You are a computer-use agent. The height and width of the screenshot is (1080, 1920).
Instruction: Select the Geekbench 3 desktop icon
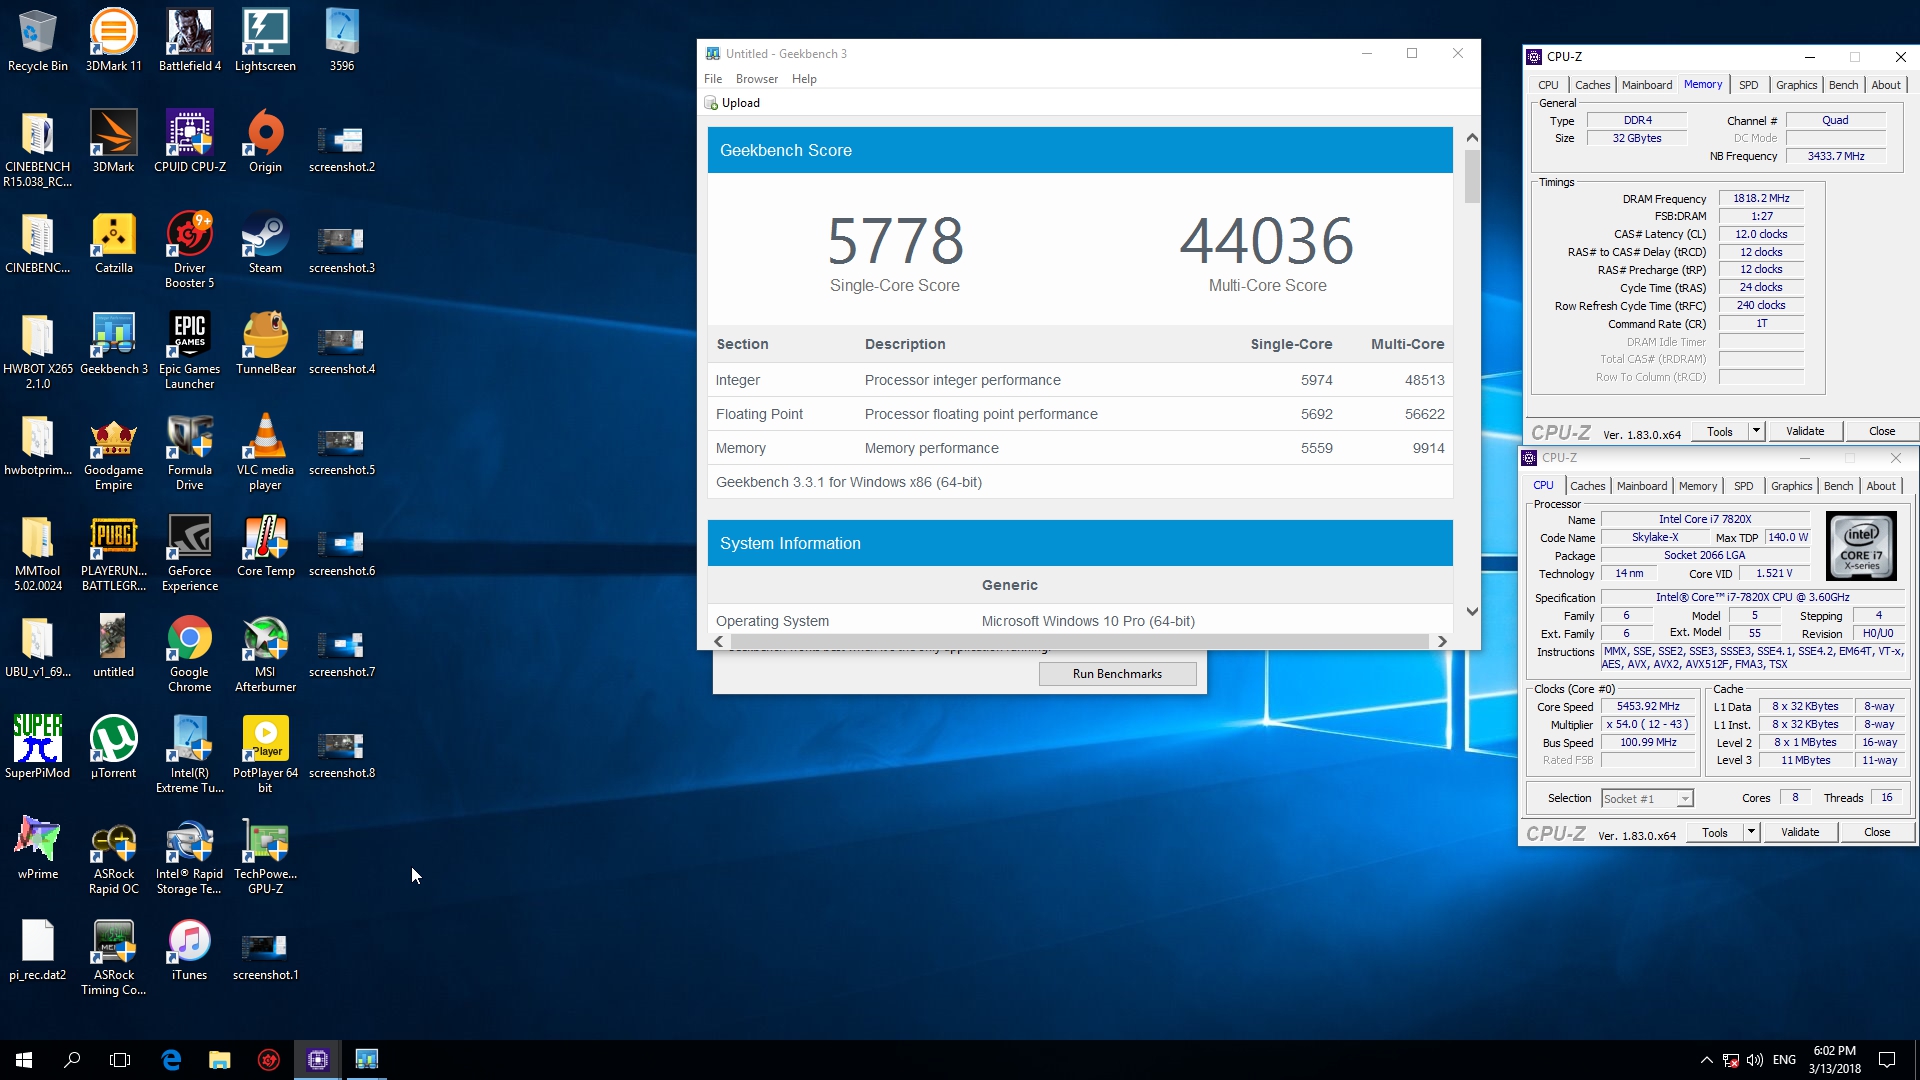[113, 343]
